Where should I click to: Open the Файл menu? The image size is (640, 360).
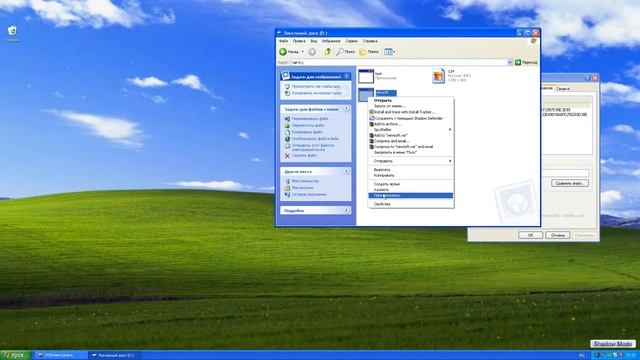(x=283, y=41)
